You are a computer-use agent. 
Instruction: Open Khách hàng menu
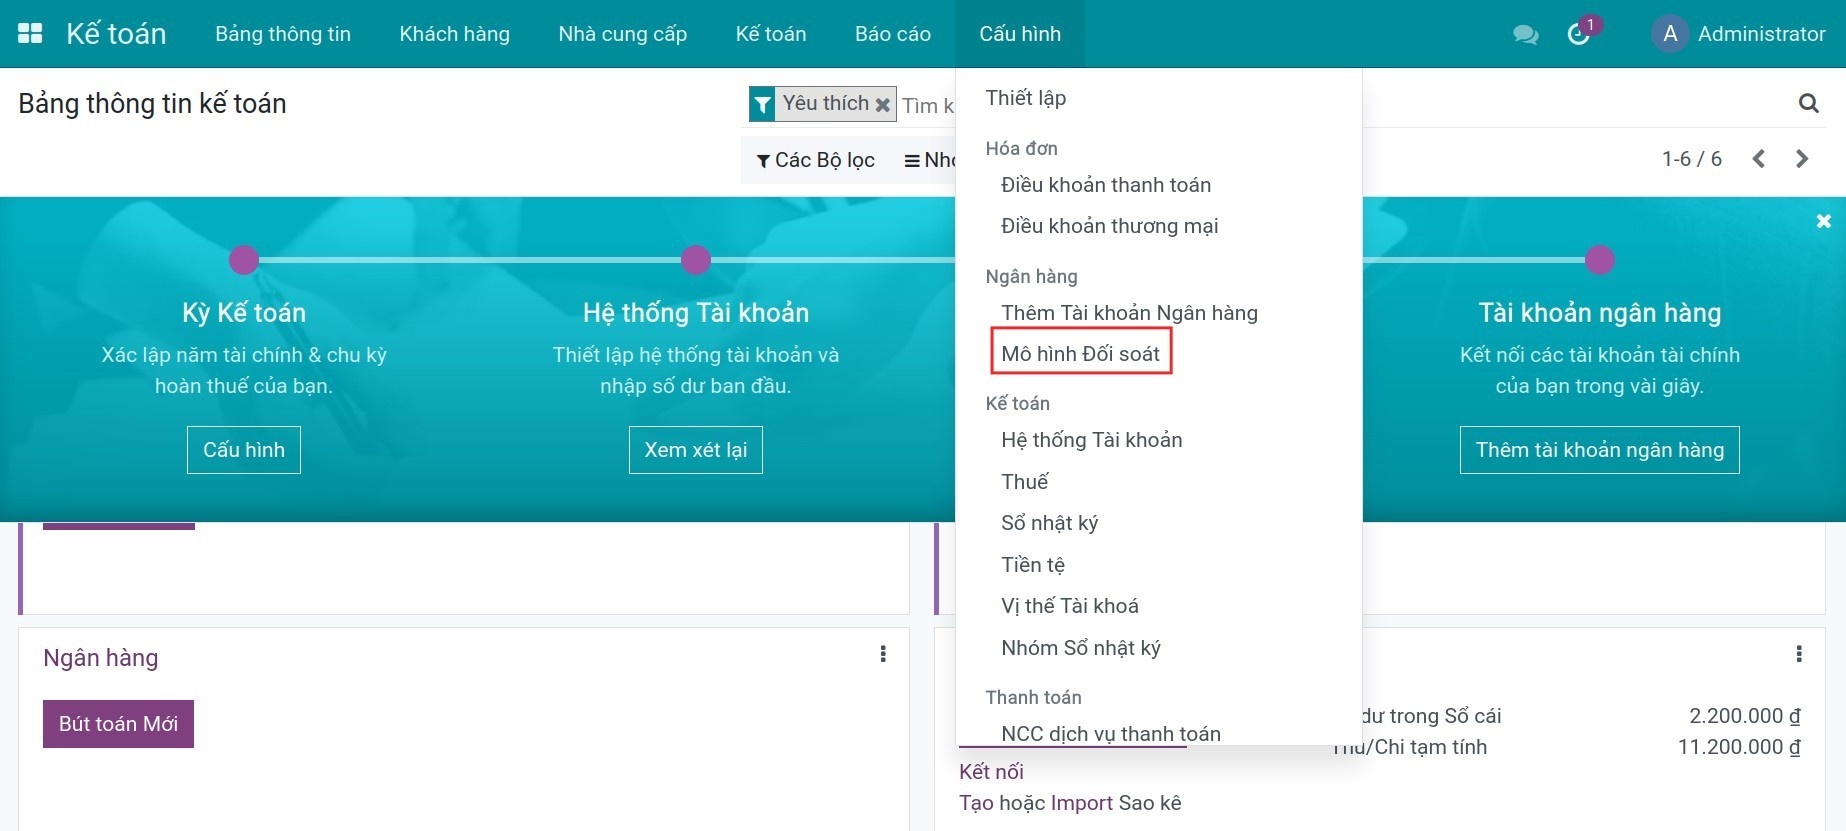point(455,34)
